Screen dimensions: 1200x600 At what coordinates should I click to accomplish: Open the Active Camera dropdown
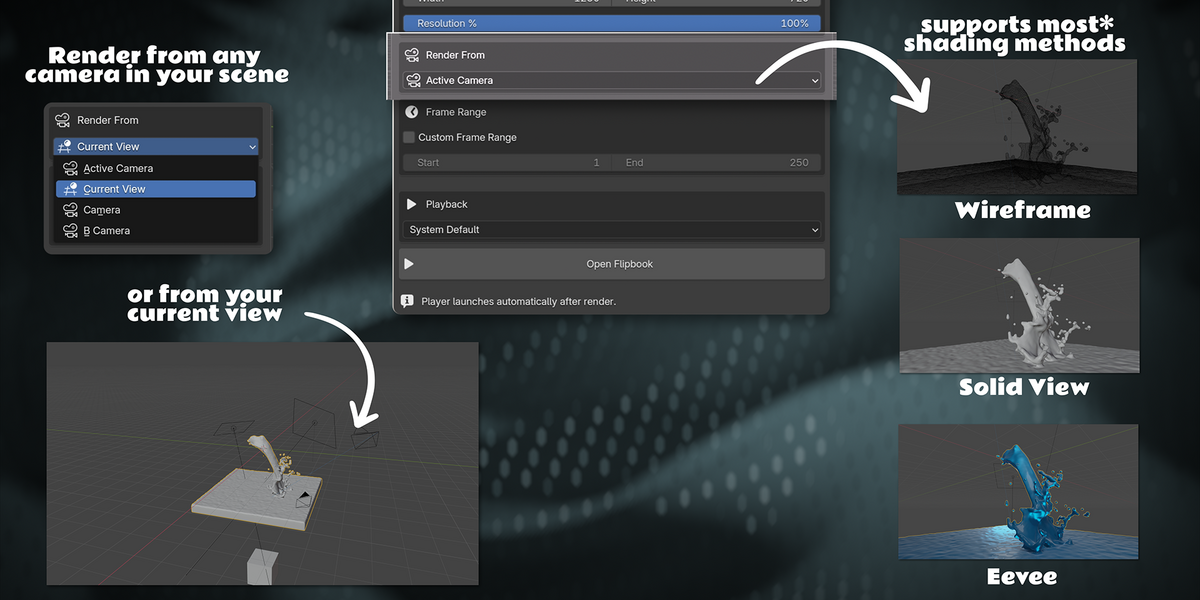click(612, 80)
